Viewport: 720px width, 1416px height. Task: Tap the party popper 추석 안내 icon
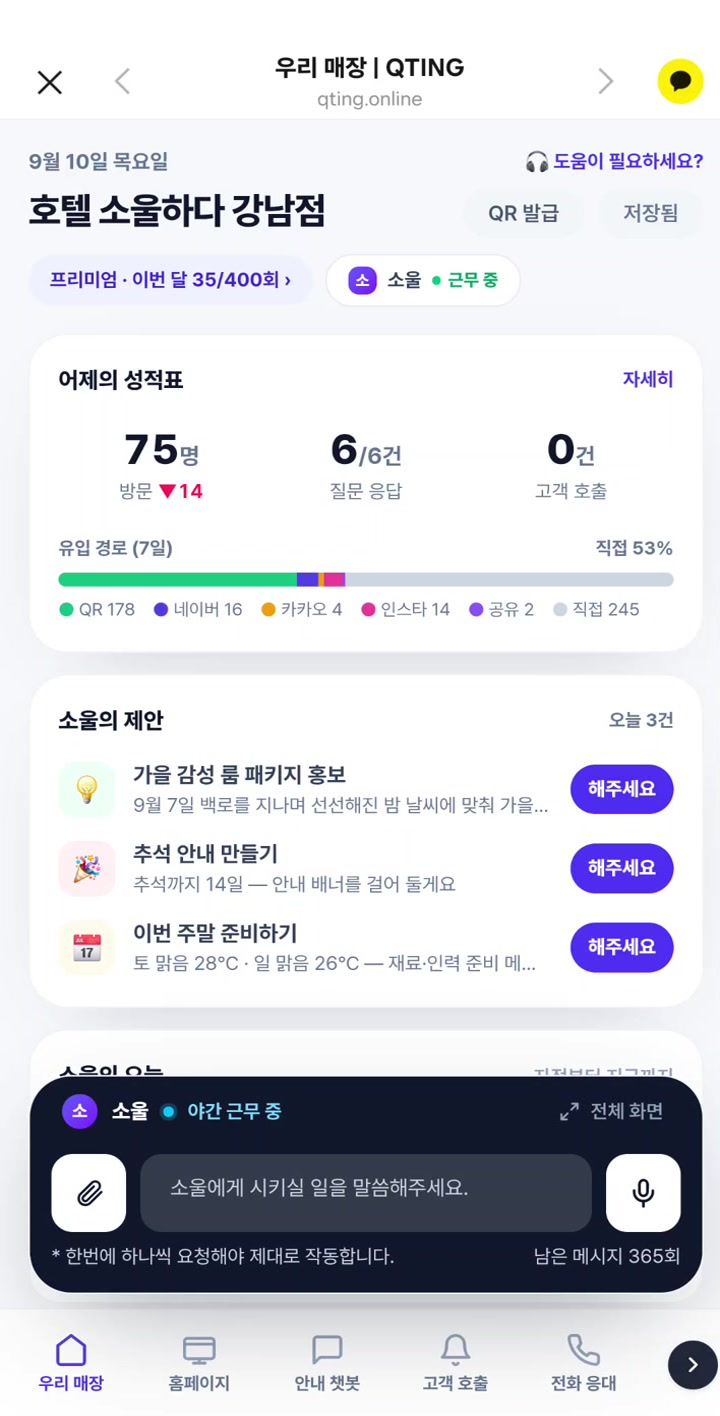coord(87,868)
